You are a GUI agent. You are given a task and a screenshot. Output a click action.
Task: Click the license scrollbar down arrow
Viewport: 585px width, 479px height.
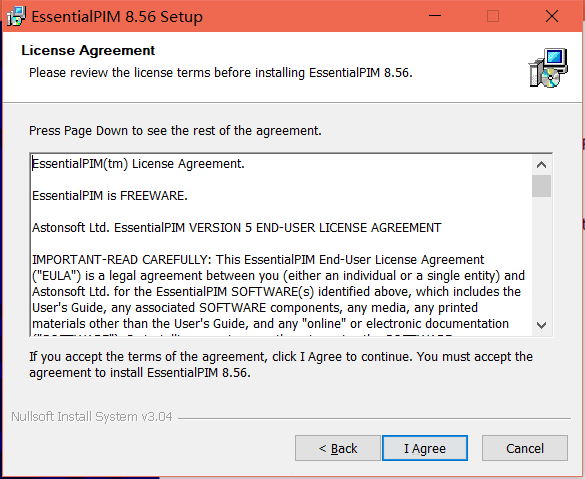(541, 325)
